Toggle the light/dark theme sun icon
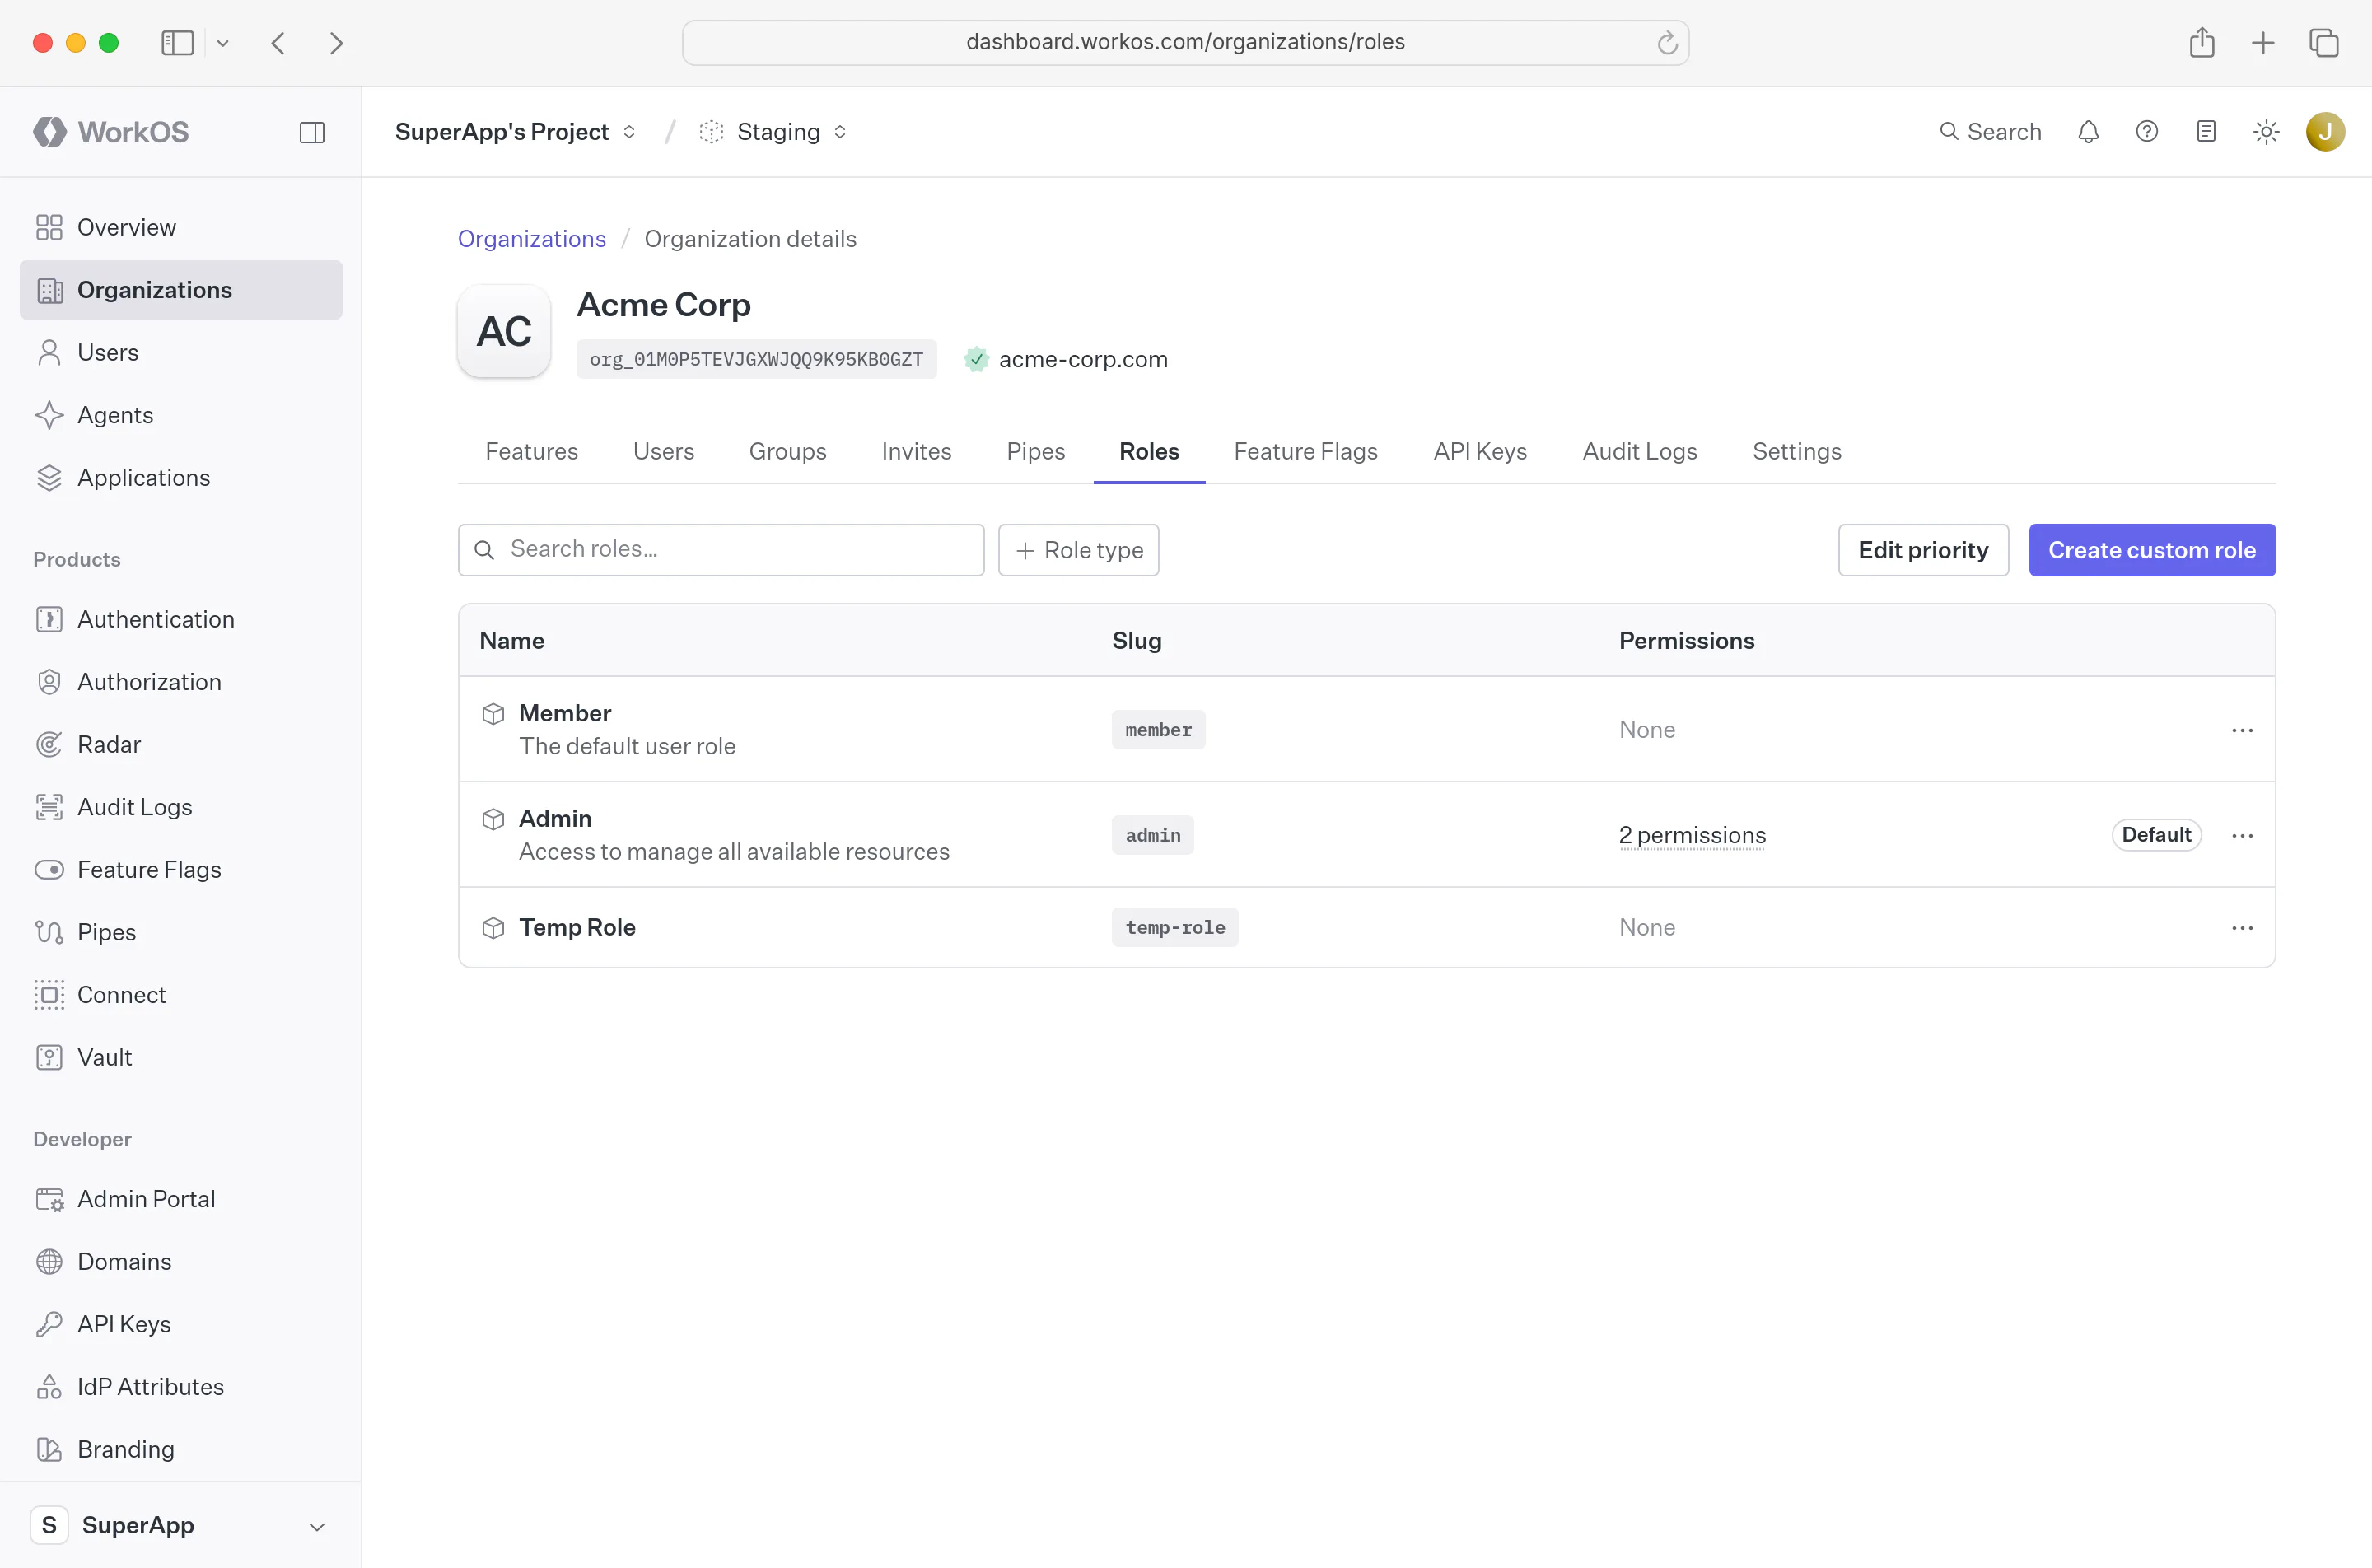 (x=2266, y=132)
